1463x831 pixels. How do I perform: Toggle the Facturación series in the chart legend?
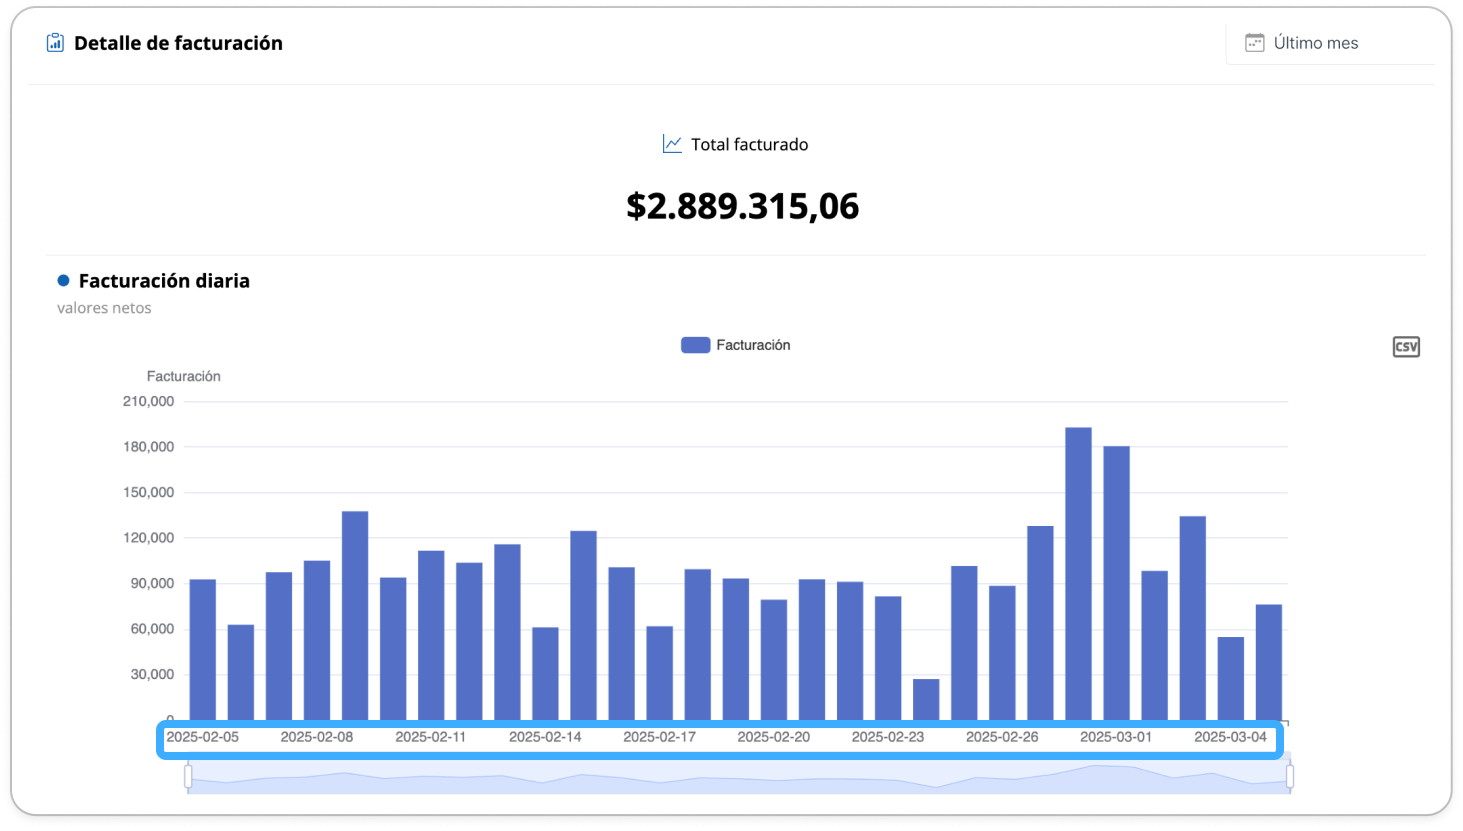736,345
